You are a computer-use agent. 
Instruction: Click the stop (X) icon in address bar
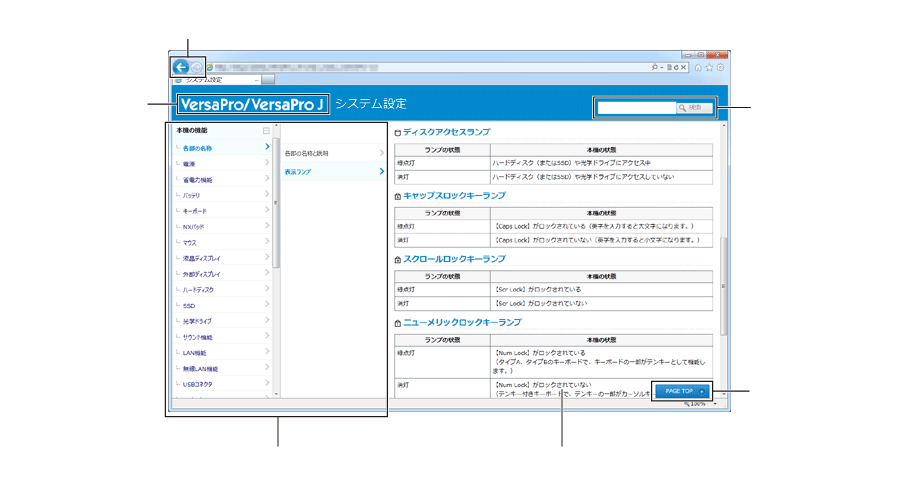pyautogui.click(x=684, y=68)
